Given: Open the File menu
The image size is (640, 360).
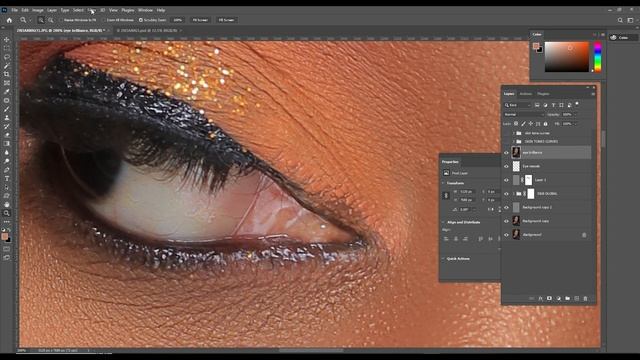Looking at the screenshot, I should coord(14,10).
